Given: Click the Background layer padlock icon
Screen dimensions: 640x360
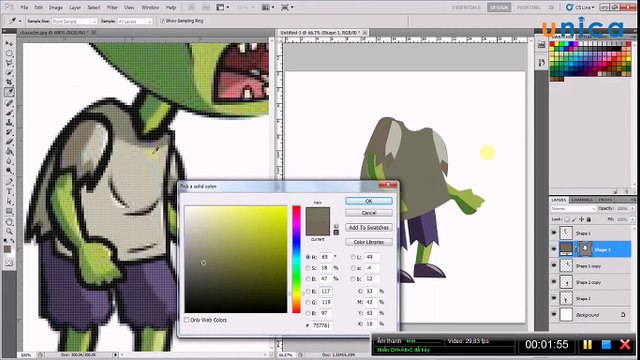Looking at the screenshot, I should [x=623, y=315].
